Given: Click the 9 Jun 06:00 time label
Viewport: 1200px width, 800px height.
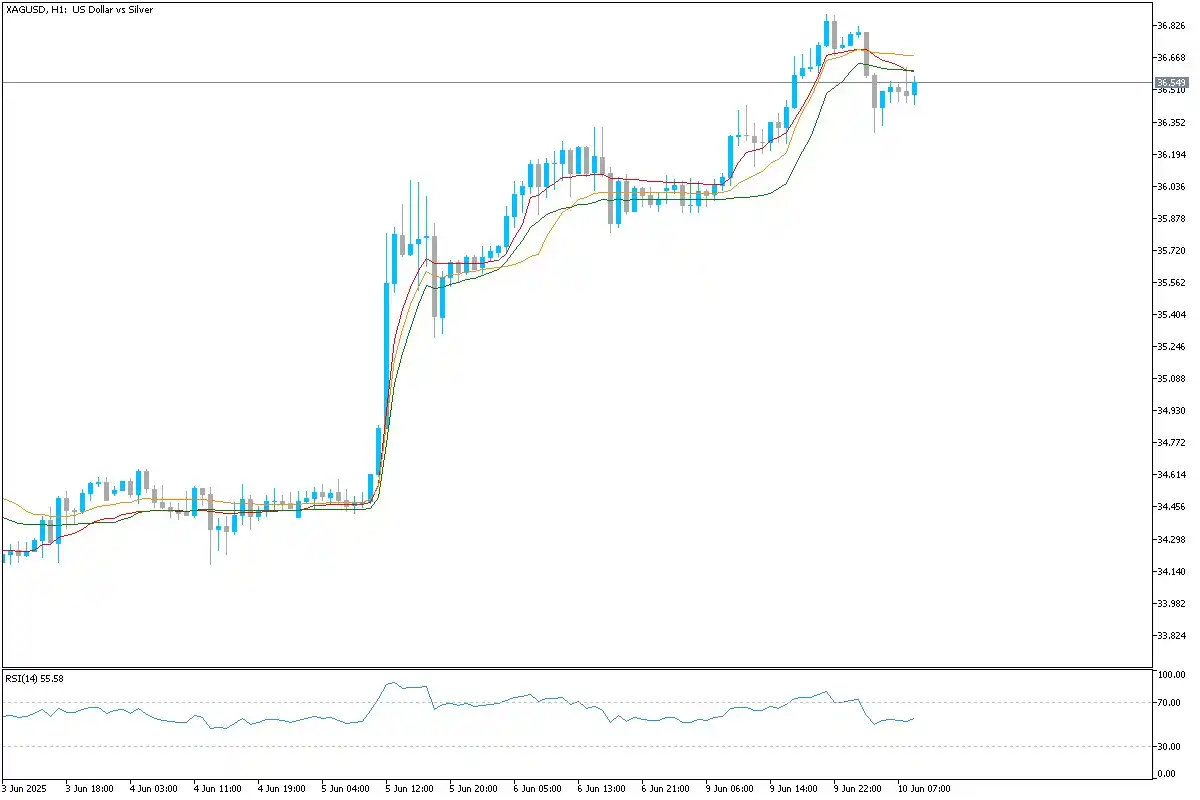Looking at the screenshot, I should (729, 789).
